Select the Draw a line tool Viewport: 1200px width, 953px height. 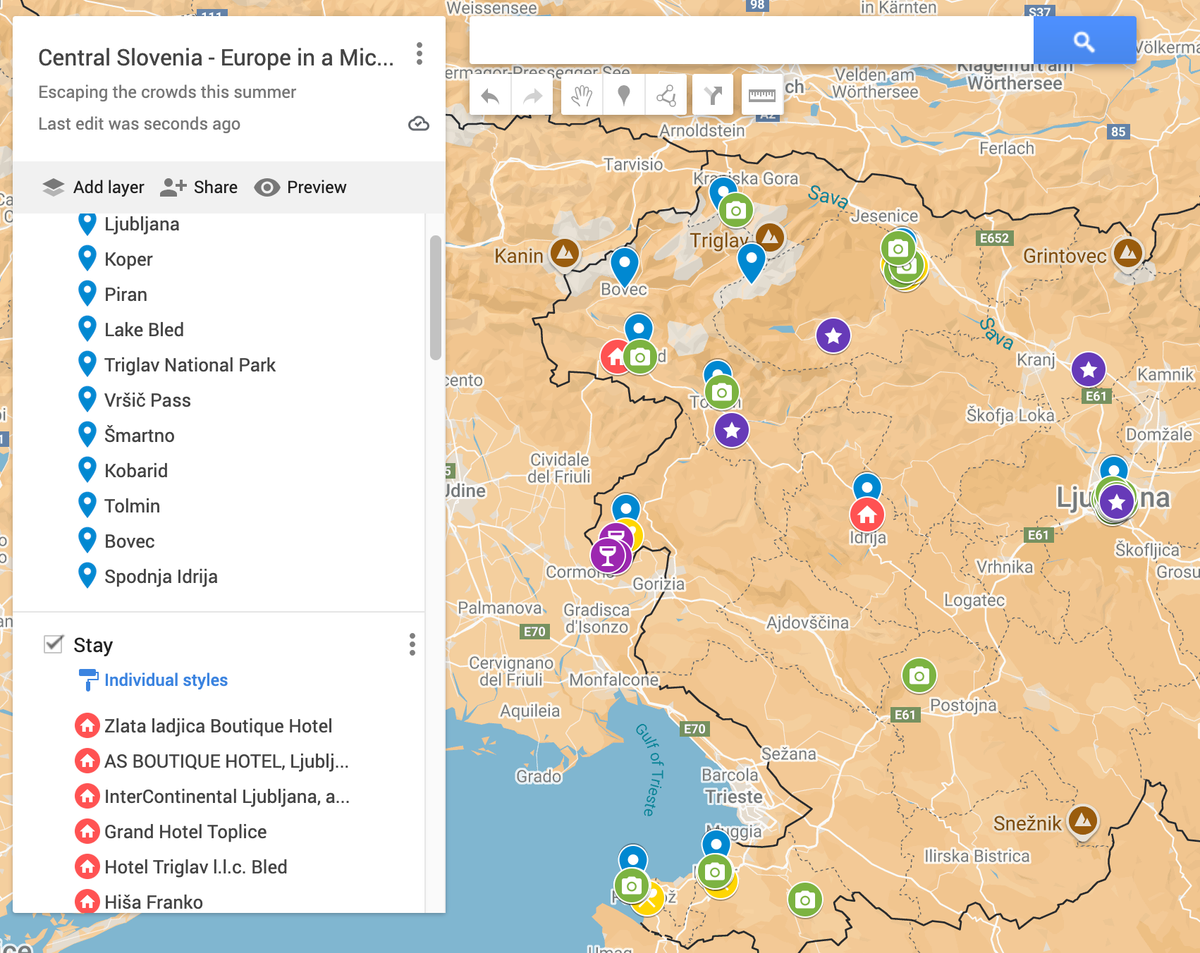667,94
